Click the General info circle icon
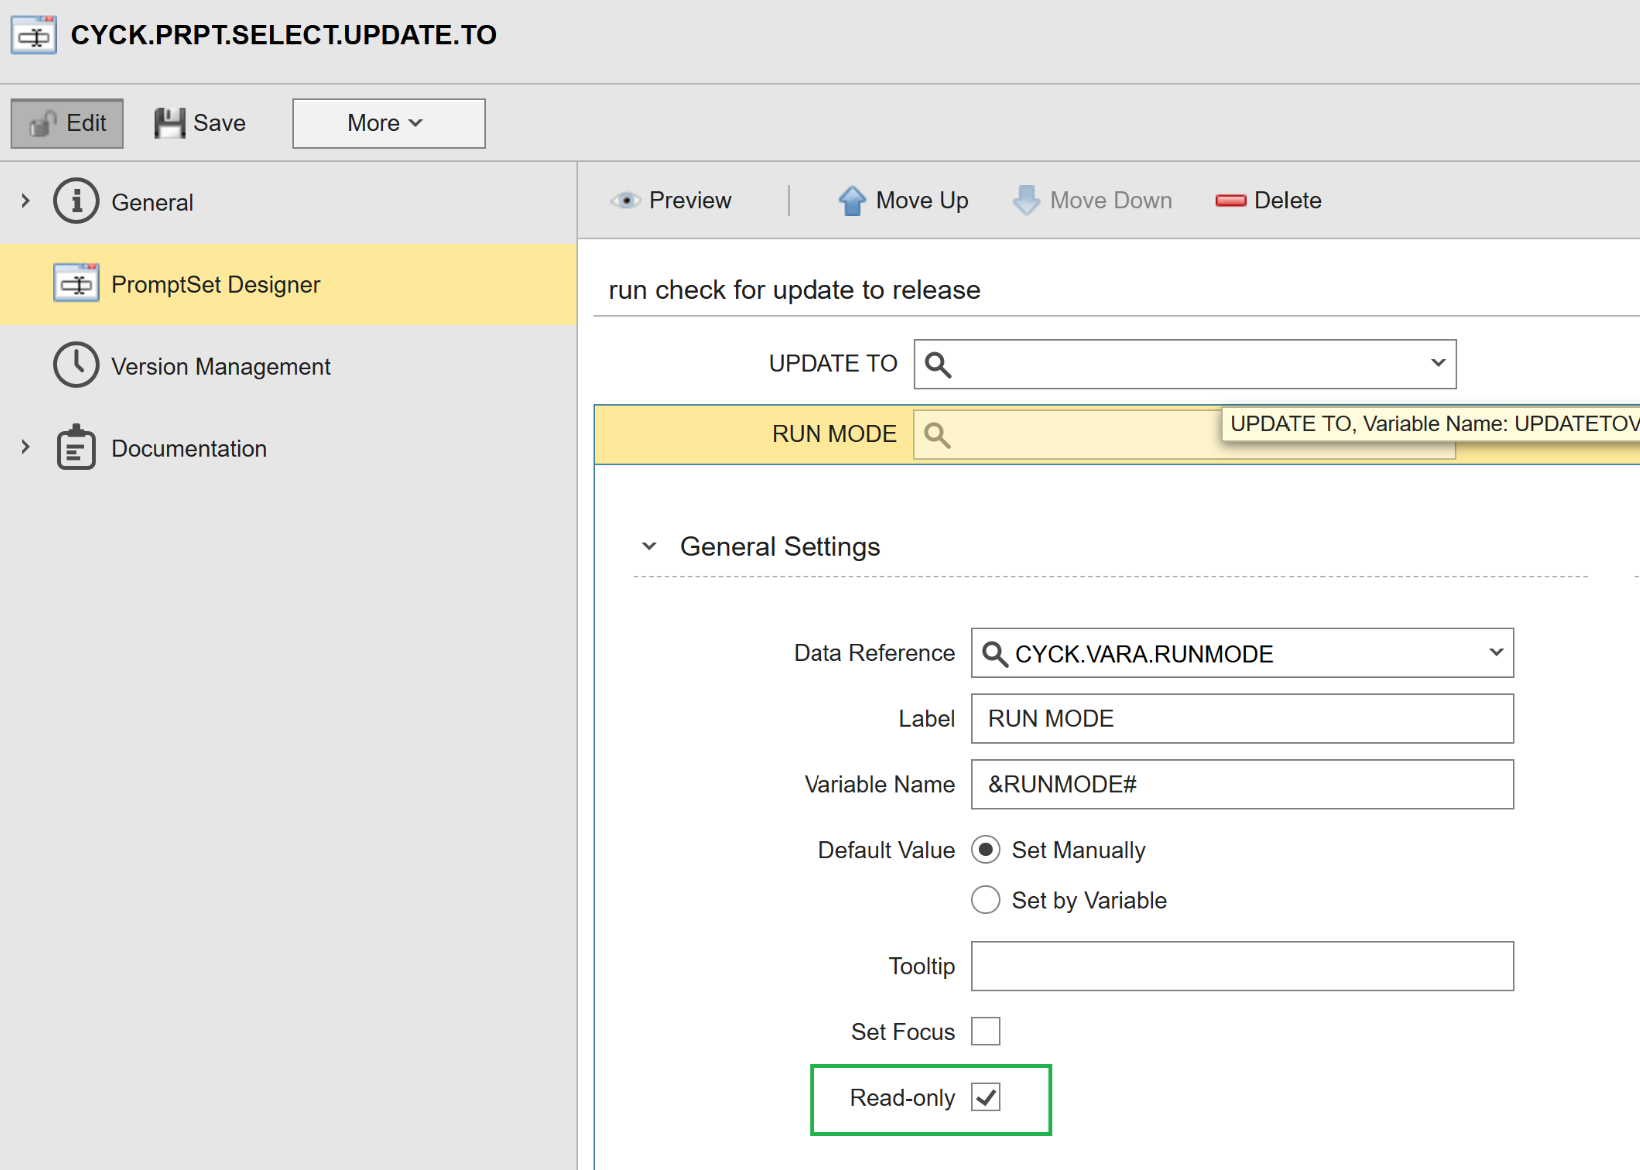This screenshot has height=1170, width=1640. [76, 201]
